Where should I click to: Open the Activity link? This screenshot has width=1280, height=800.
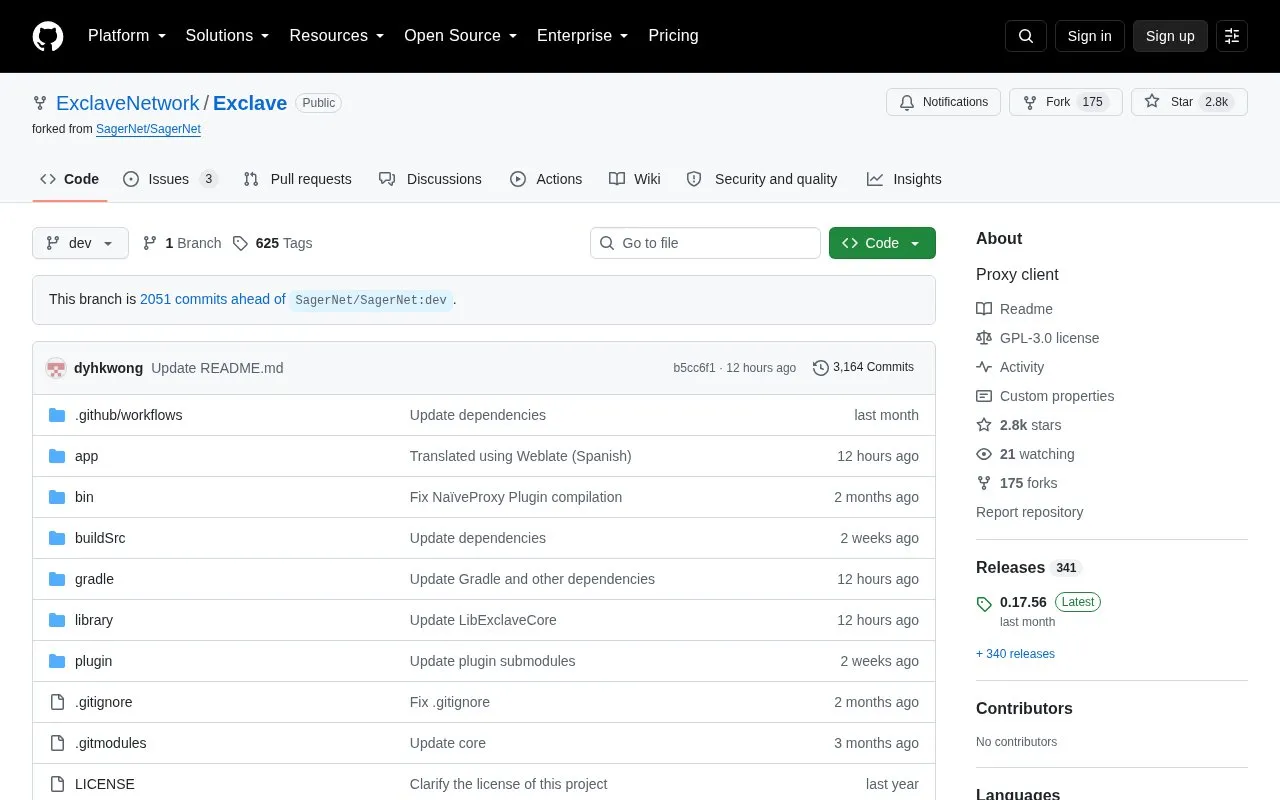point(1010,367)
